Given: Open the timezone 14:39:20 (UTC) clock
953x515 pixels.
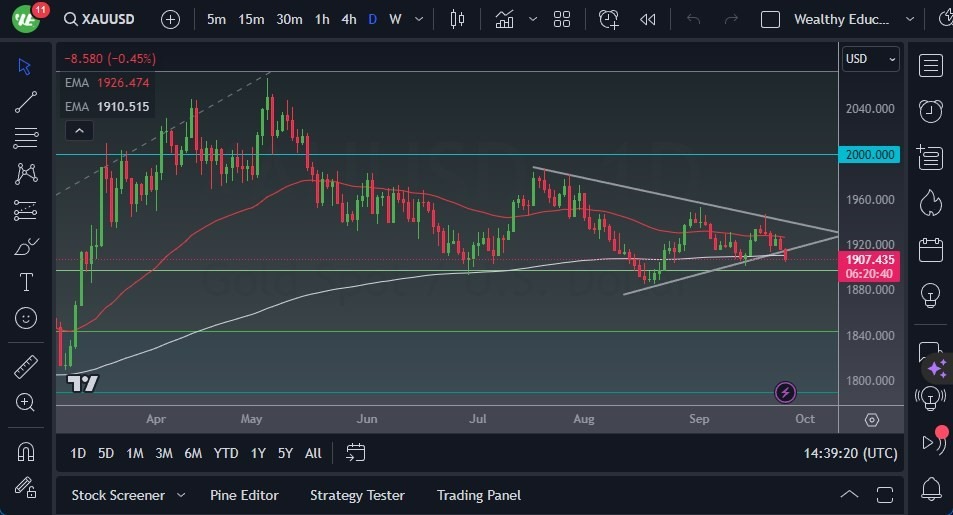Looking at the screenshot, I should [850, 453].
